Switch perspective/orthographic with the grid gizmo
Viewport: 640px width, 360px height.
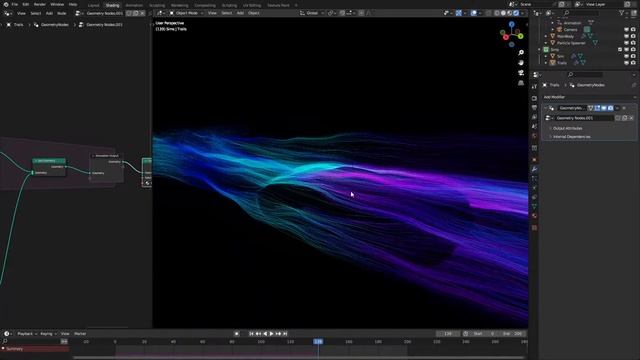[x=521, y=83]
